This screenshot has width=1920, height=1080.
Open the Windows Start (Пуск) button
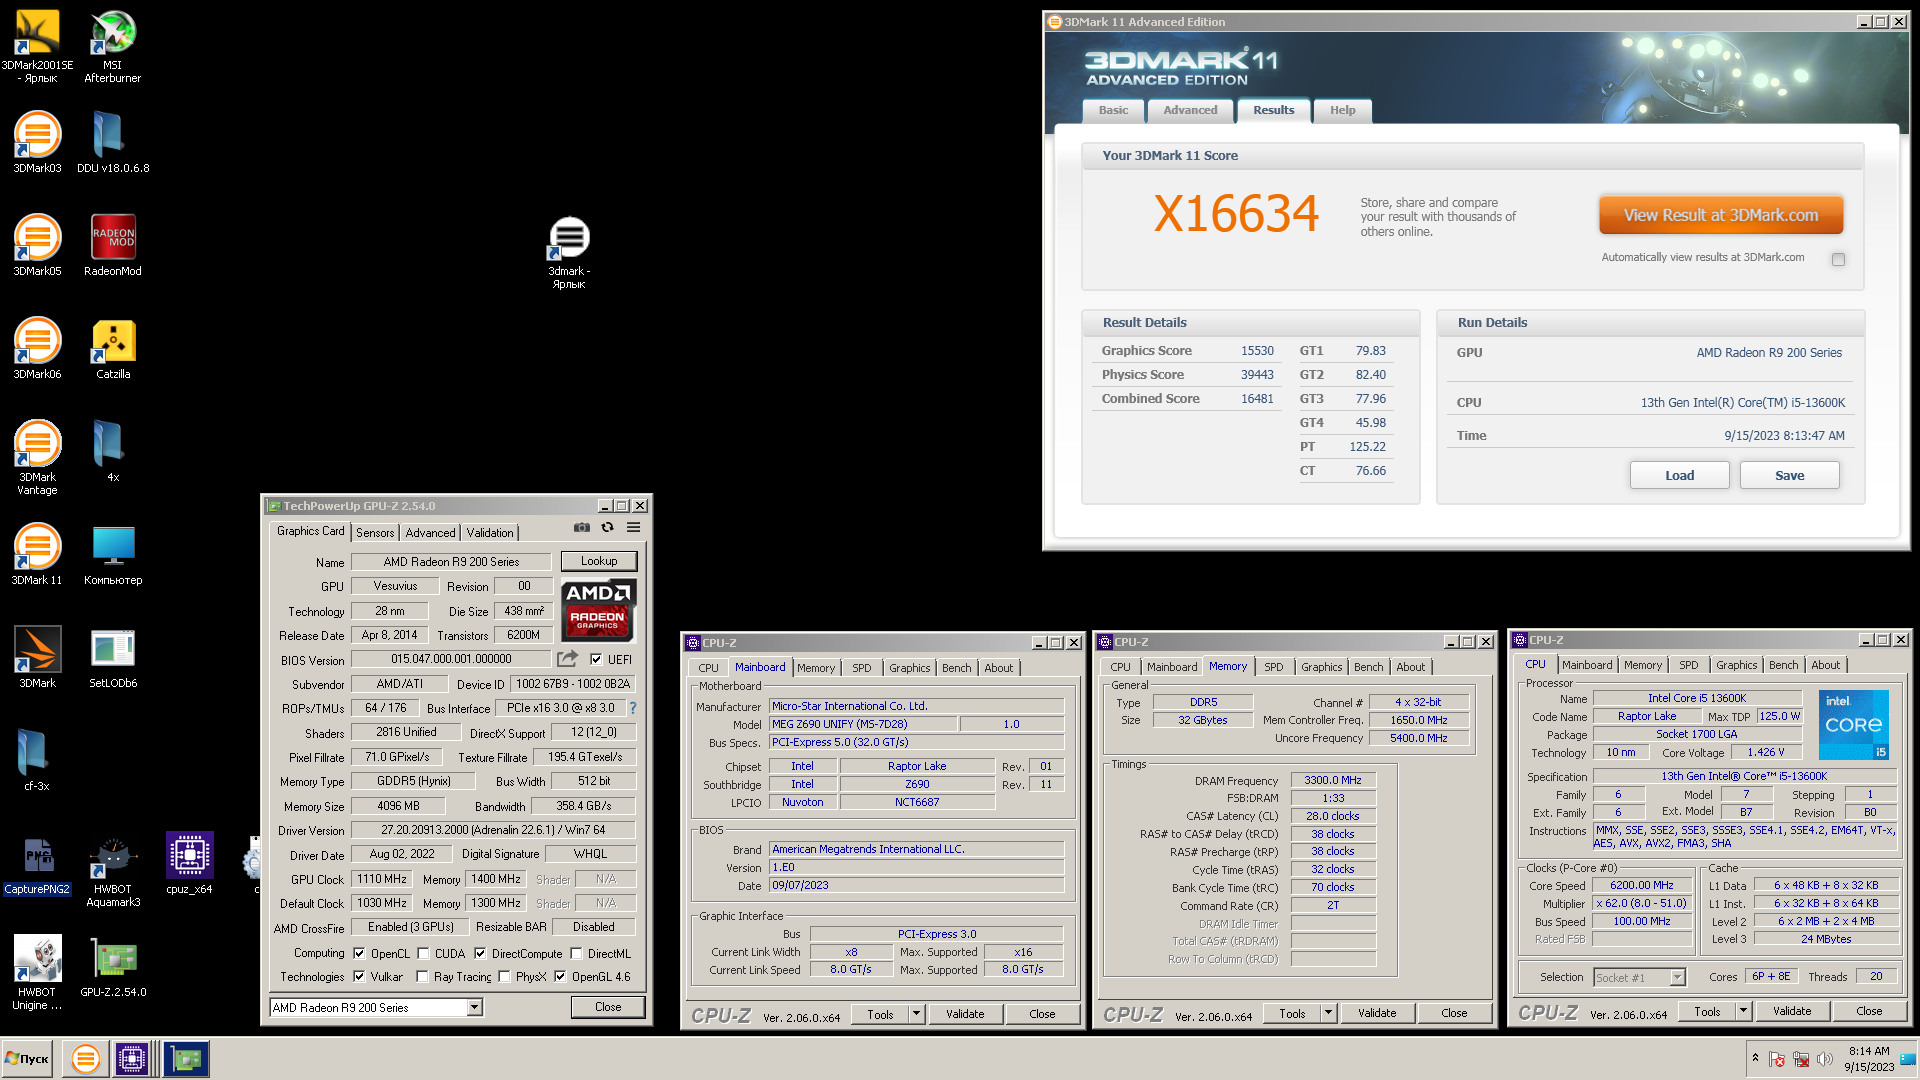coord(28,1058)
